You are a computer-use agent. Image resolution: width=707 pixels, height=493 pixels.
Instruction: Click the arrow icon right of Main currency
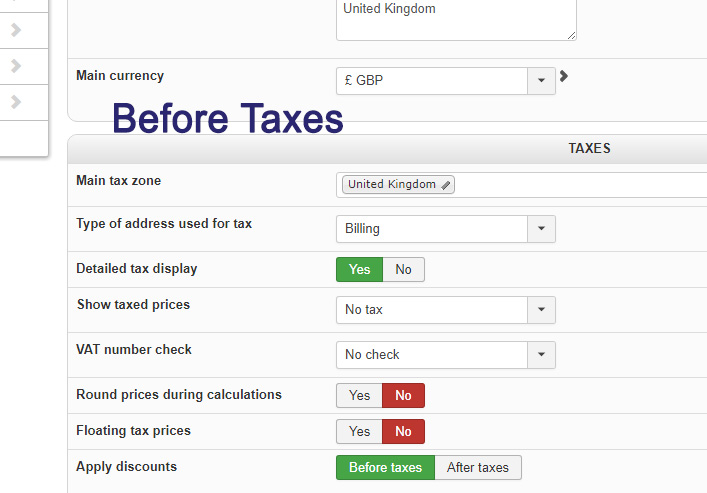564,76
